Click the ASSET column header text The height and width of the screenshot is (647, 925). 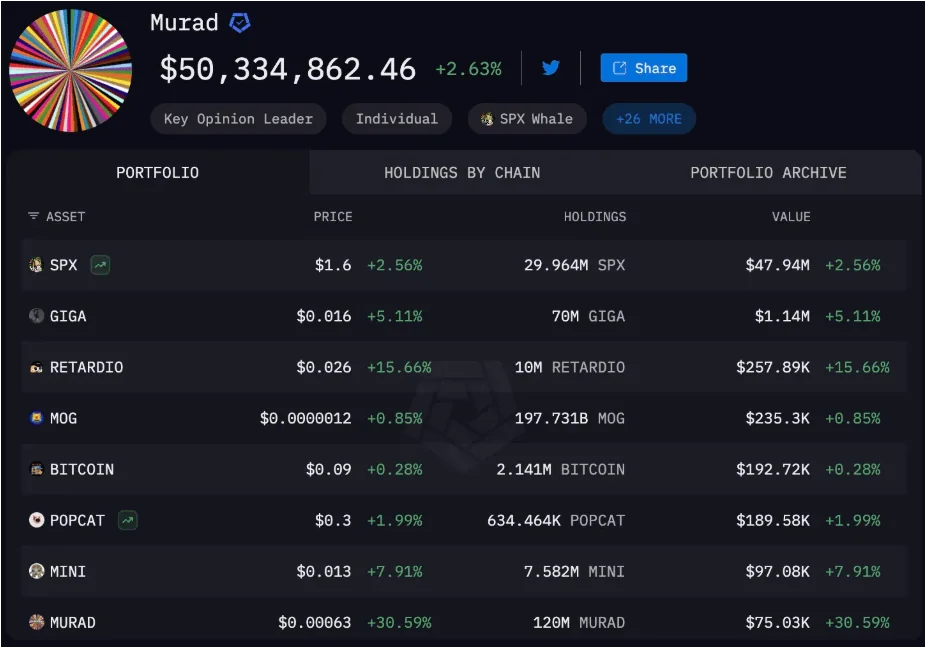tap(65, 216)
